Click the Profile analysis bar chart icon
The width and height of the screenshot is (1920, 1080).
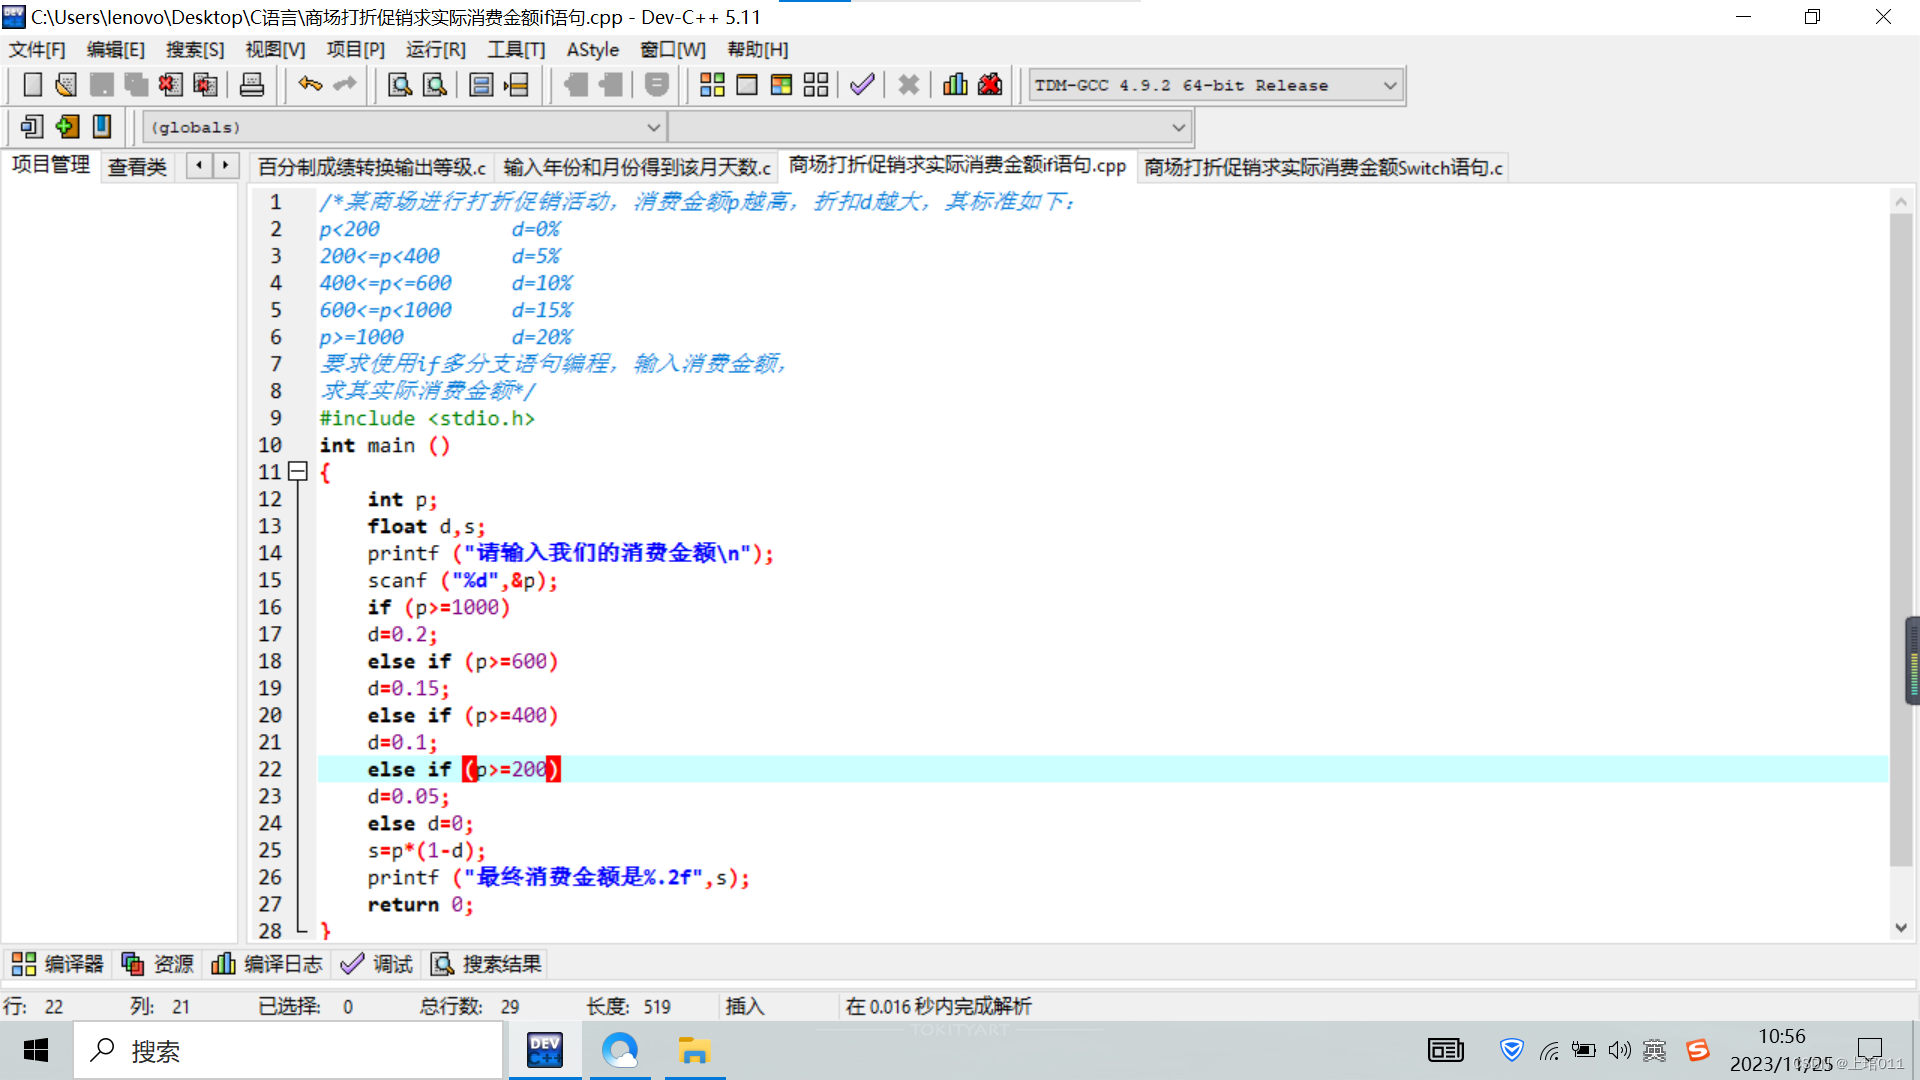[955, 85]
